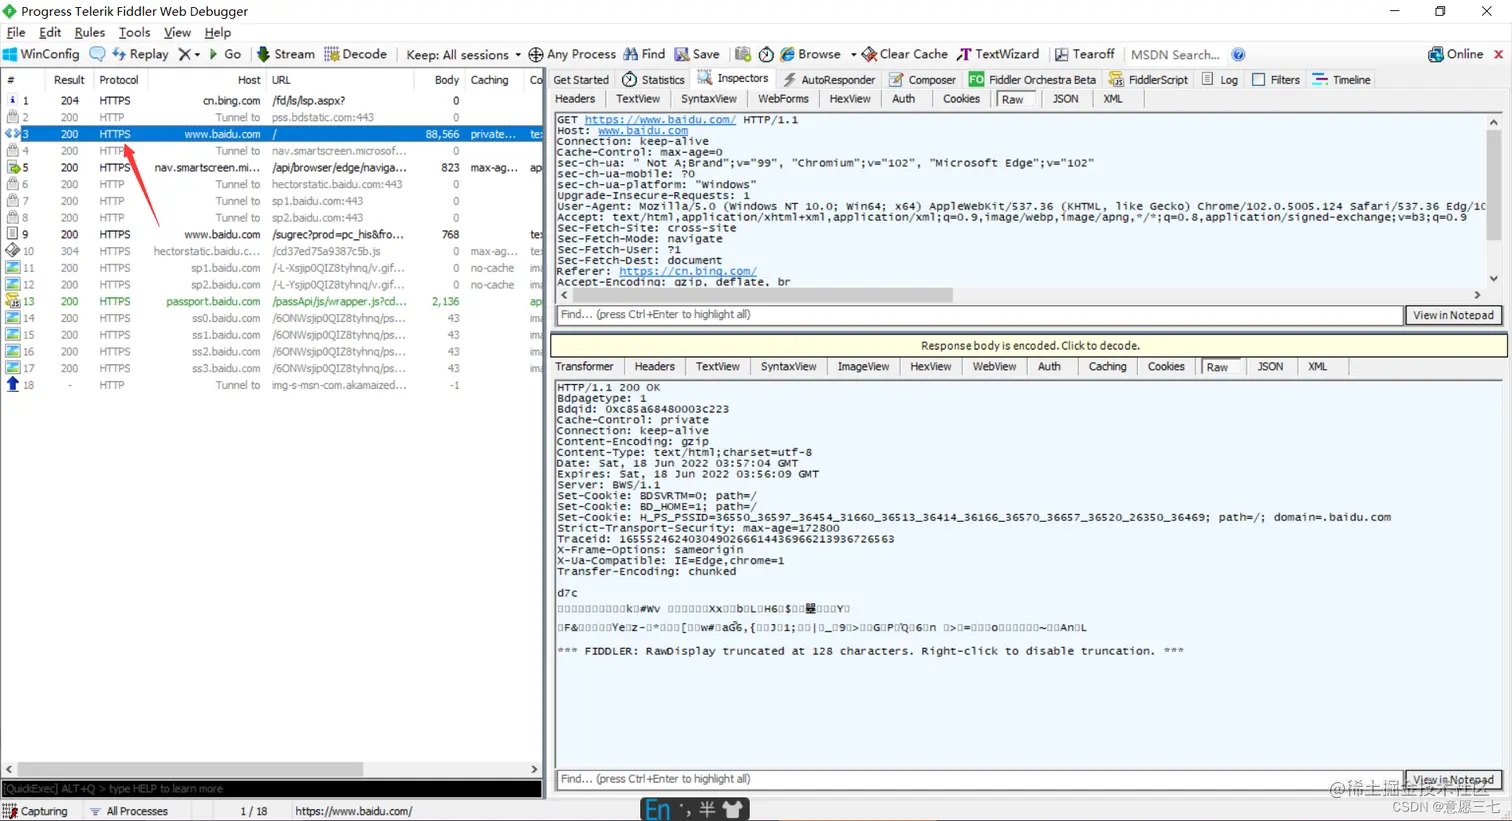
Task: Switch to the Timeline tab
Action: (x=1341, y=79)
